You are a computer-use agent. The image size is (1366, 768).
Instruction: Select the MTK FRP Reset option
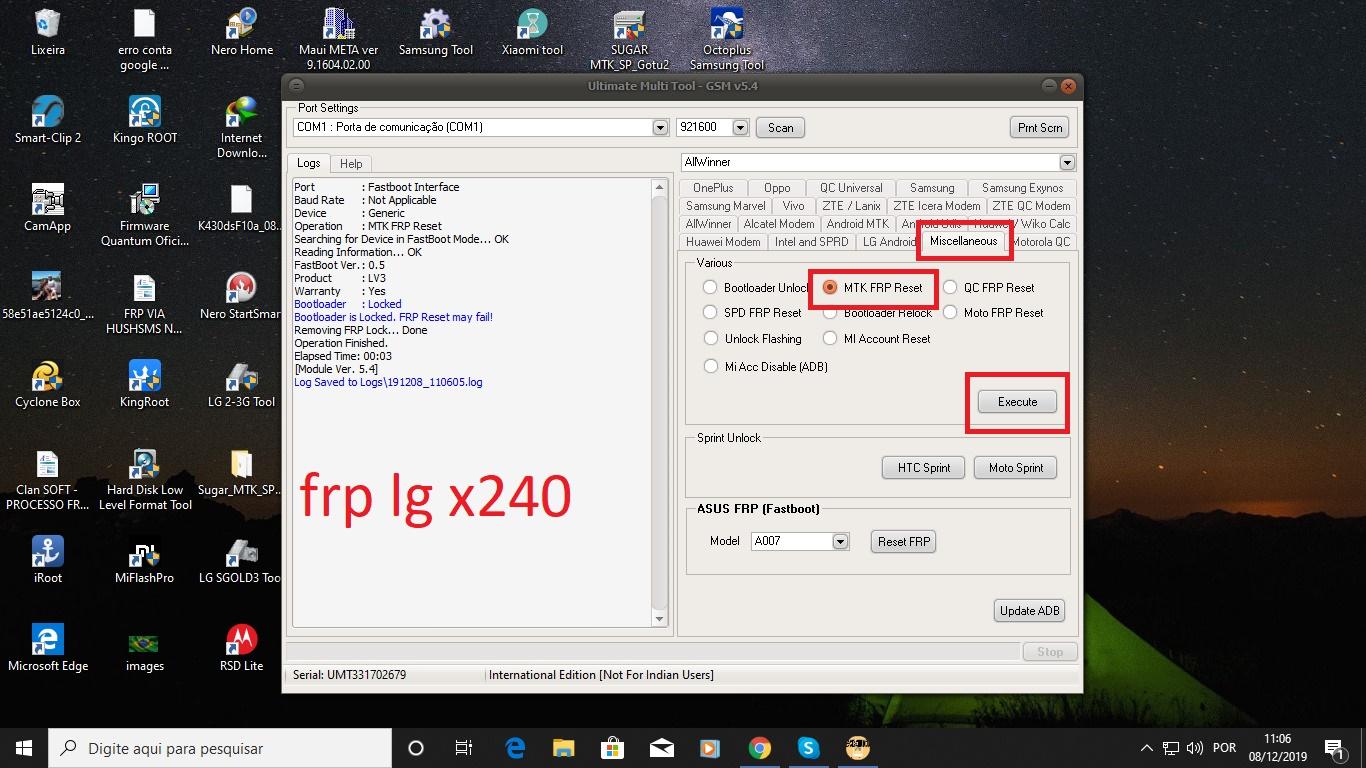pos(830,288)
